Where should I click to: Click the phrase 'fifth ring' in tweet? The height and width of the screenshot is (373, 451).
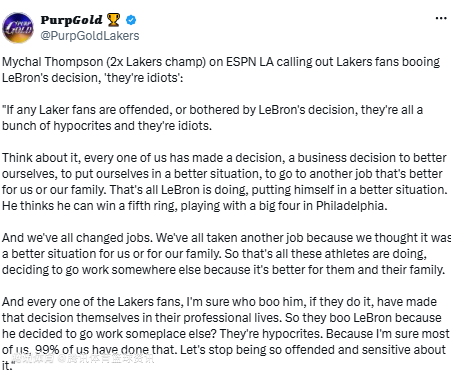[x=151, y=206]
